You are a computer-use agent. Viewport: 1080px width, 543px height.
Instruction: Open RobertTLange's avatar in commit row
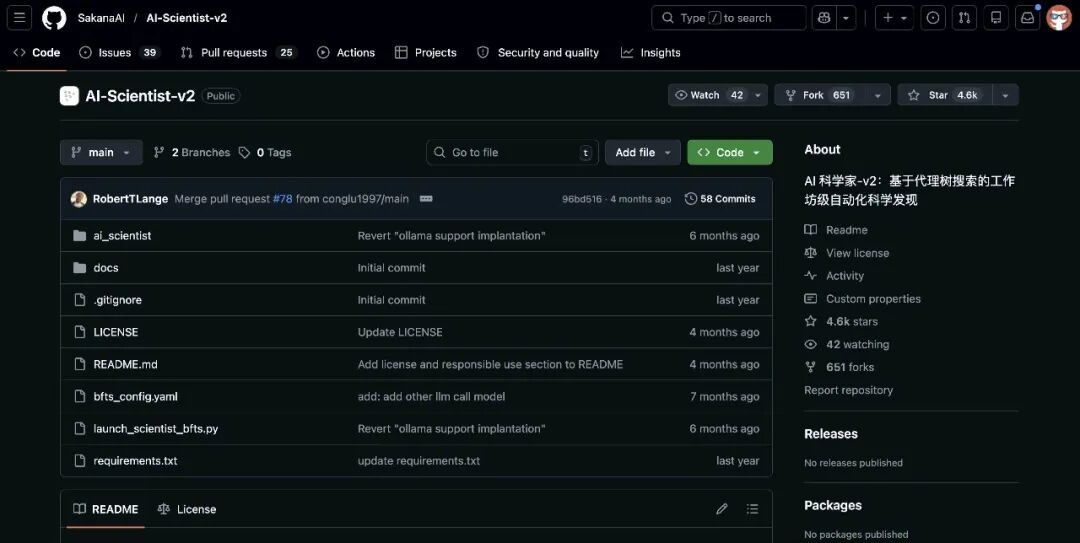[79, 198]
